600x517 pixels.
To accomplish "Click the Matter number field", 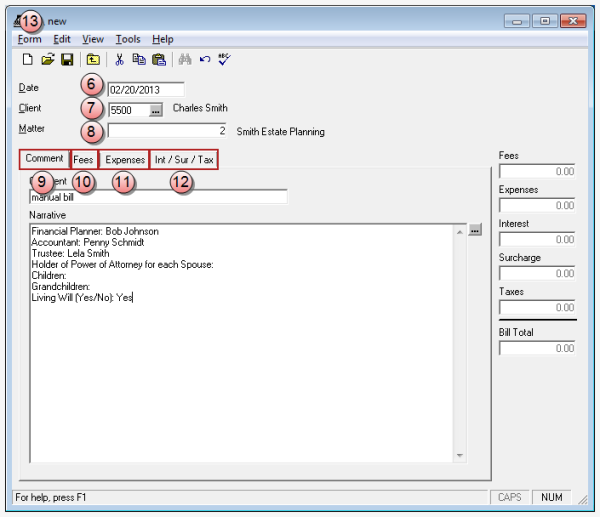I will pyautogui.click(x=167, y=130).
